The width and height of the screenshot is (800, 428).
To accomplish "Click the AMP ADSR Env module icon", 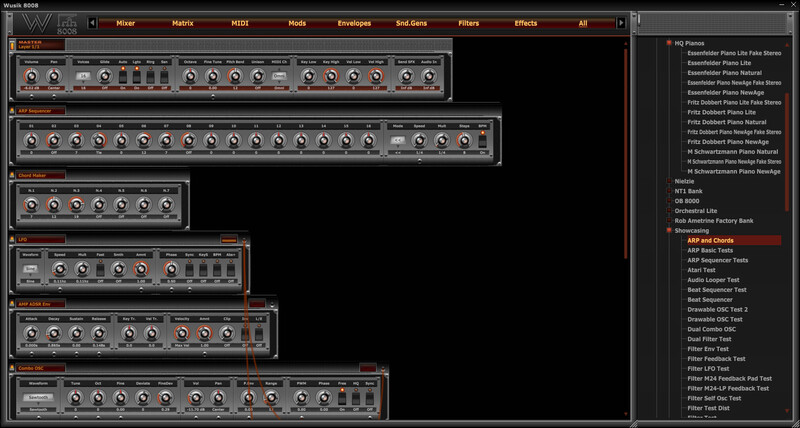I will [13, 303].
